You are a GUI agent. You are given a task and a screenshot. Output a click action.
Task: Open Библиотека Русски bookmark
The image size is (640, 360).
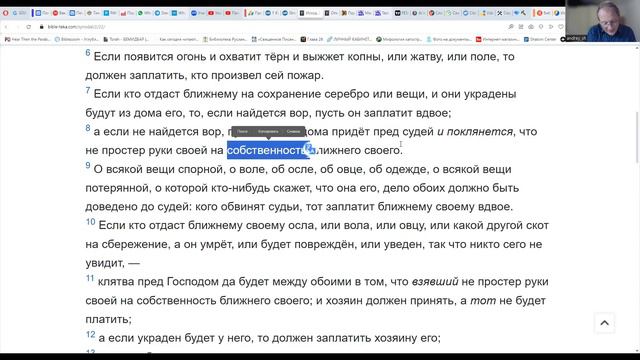[x=225, y=39]
